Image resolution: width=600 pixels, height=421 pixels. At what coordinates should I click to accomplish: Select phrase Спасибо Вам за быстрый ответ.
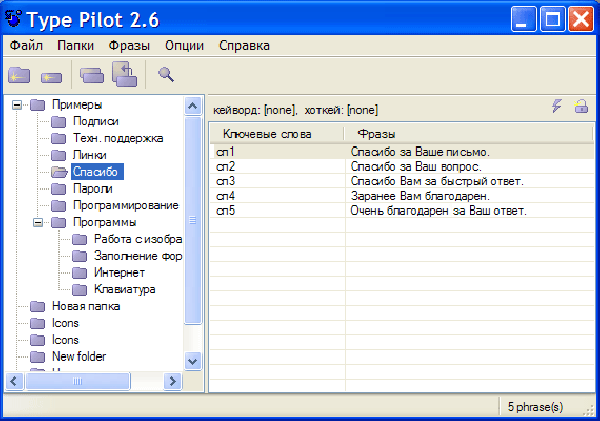[x=437, y=181]
